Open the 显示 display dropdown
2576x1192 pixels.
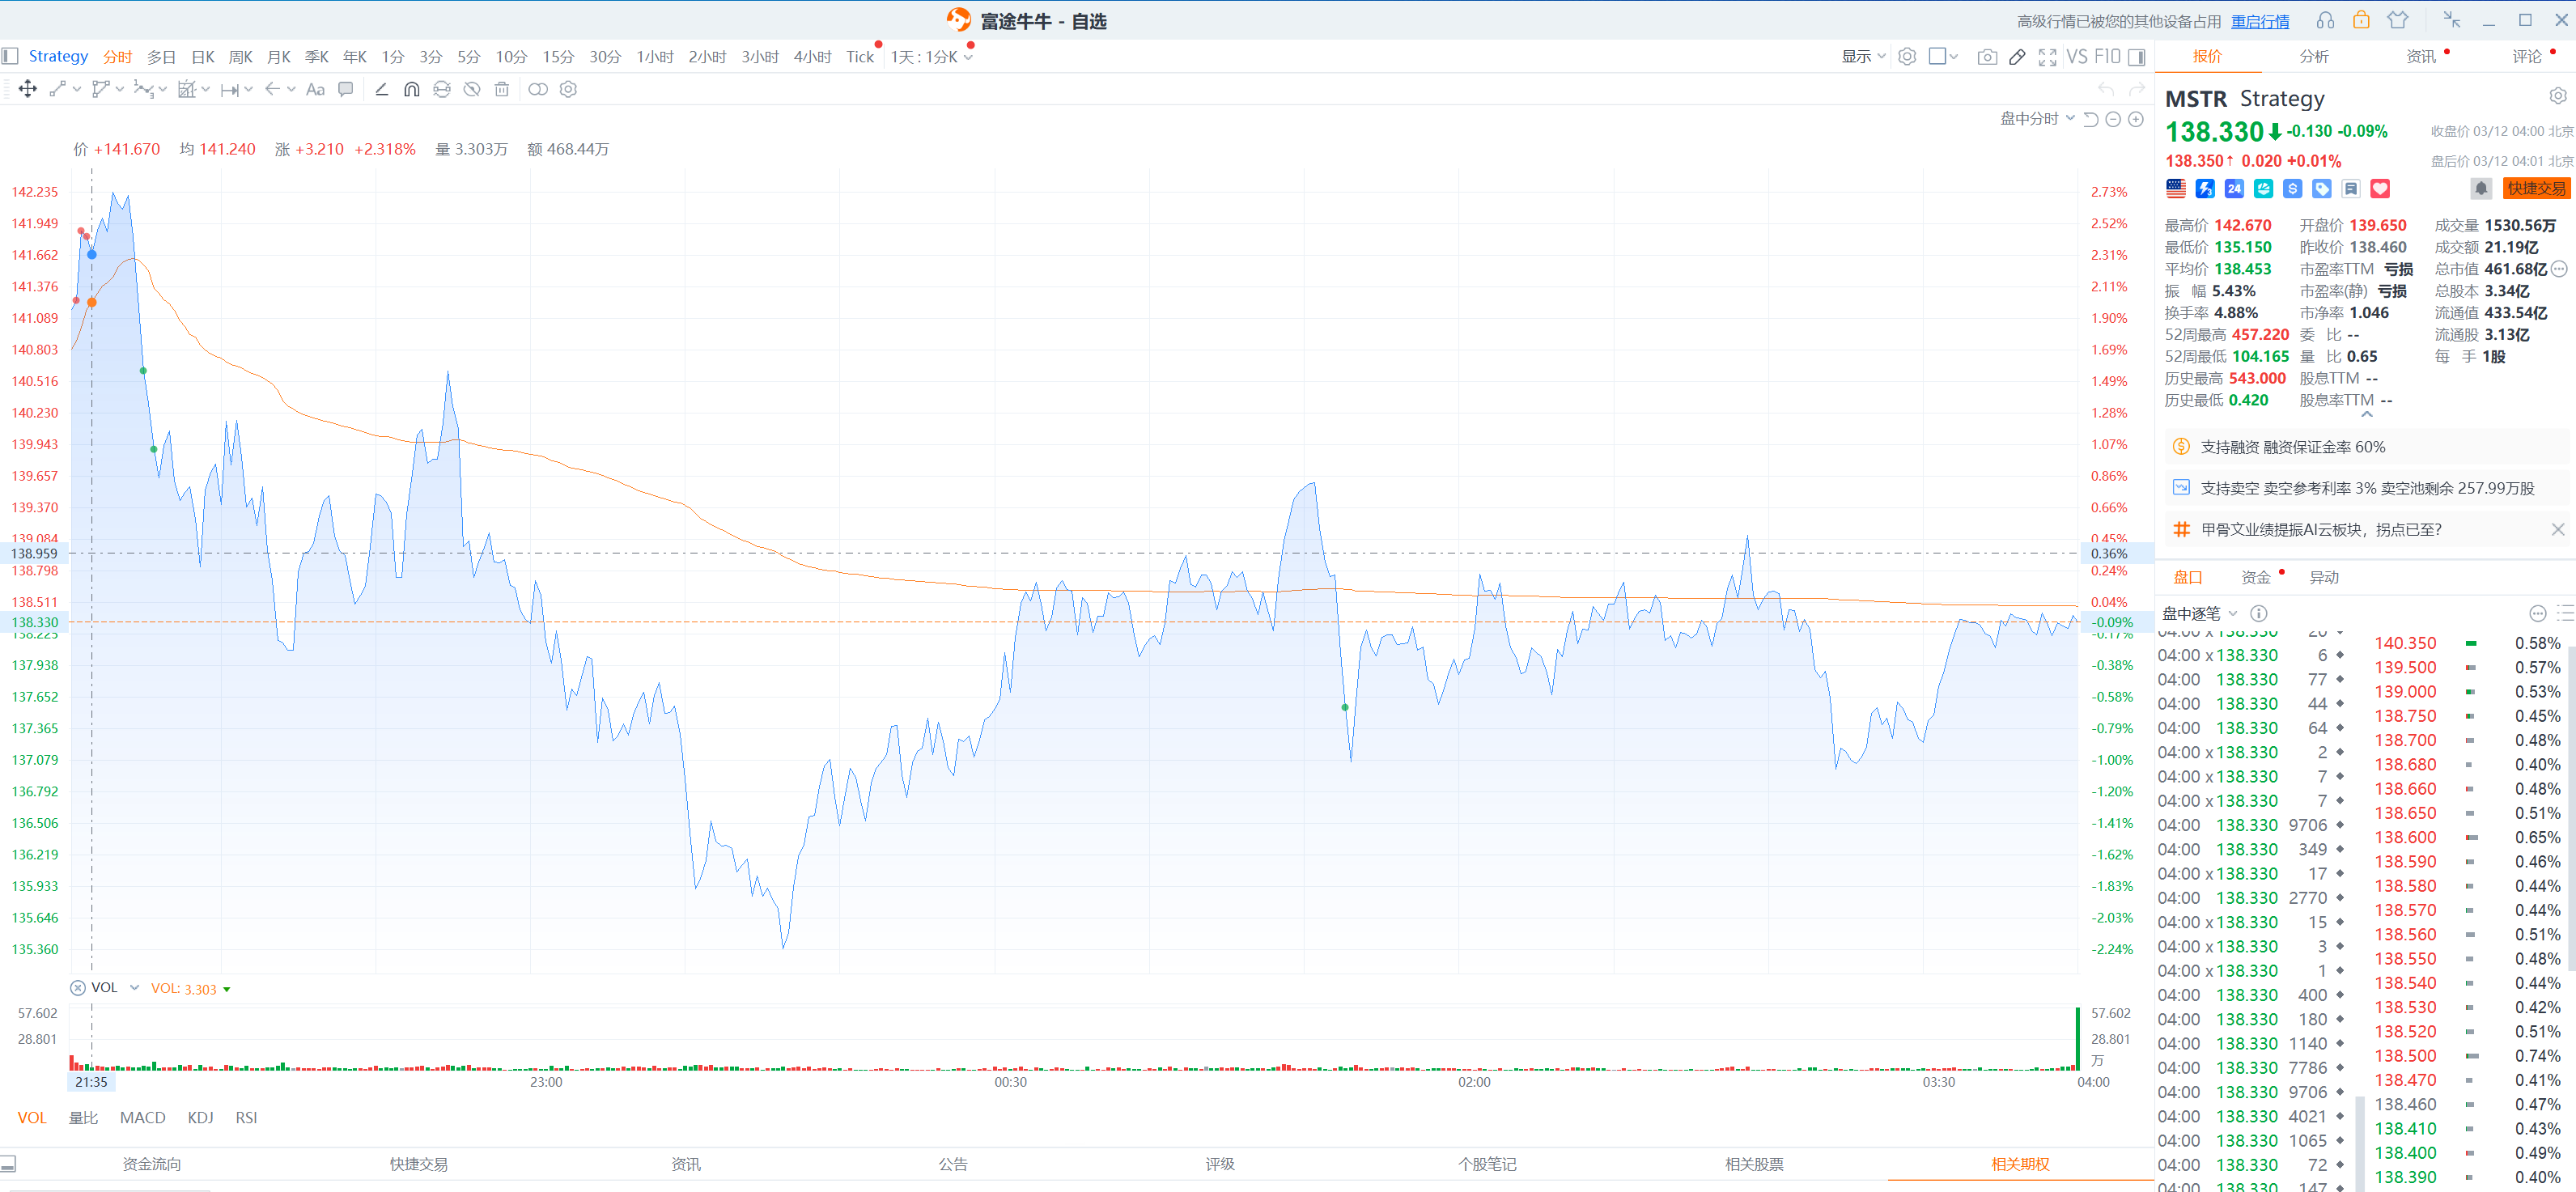pos(1862,56)
